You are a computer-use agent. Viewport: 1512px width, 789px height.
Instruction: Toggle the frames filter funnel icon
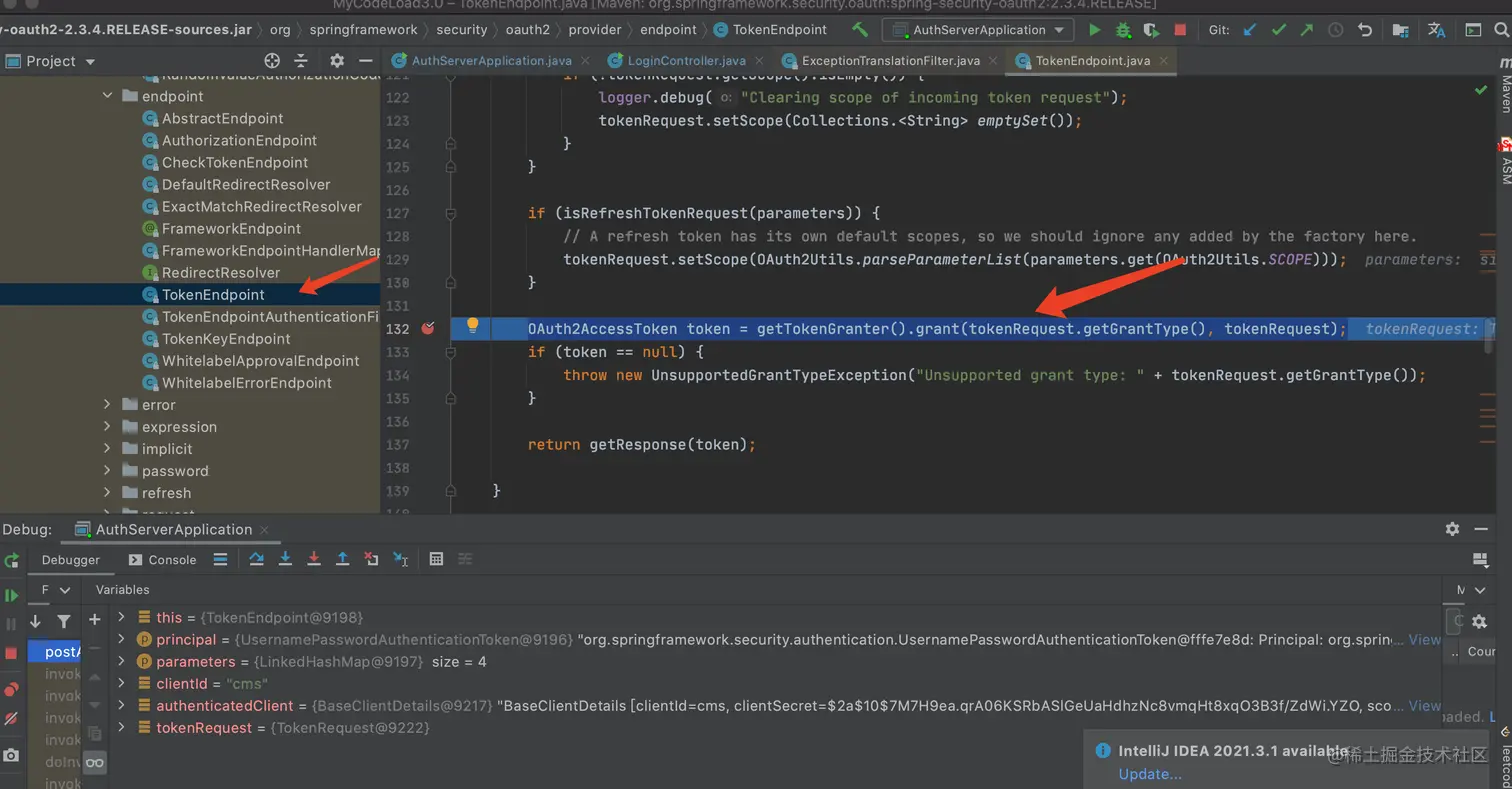(64, 621)
